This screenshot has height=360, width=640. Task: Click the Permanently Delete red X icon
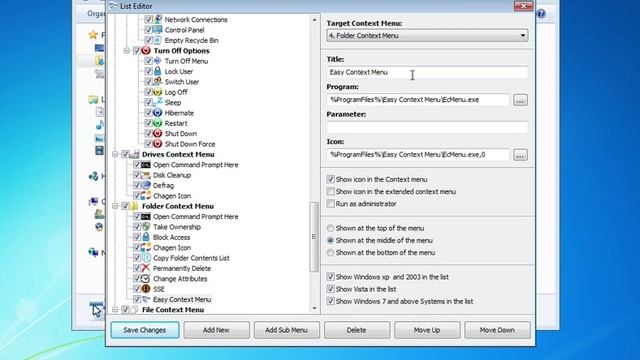pos(146,268)
